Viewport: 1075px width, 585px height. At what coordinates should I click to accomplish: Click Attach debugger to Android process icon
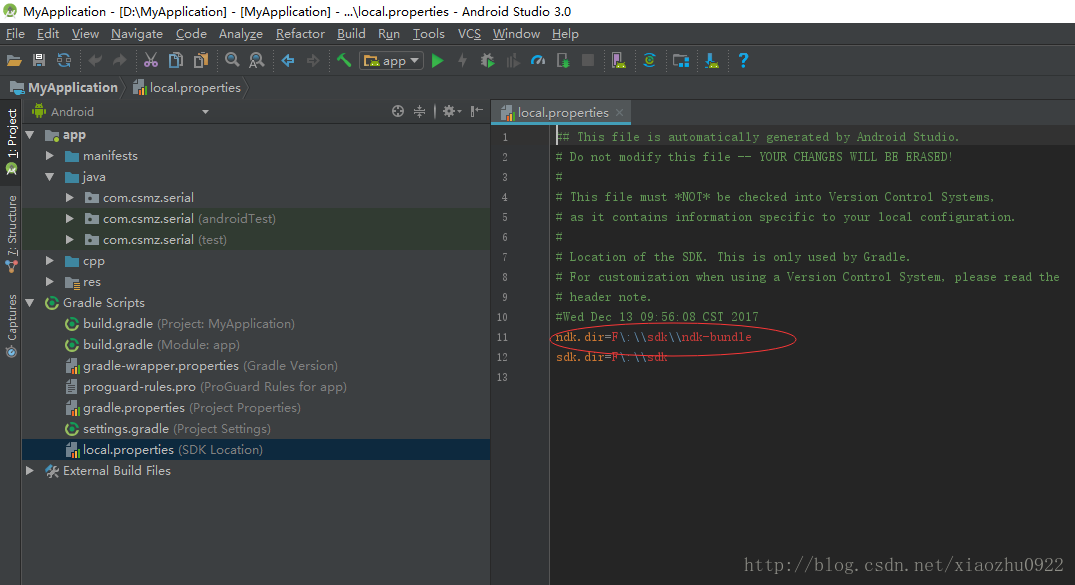(x=563, y=61)
